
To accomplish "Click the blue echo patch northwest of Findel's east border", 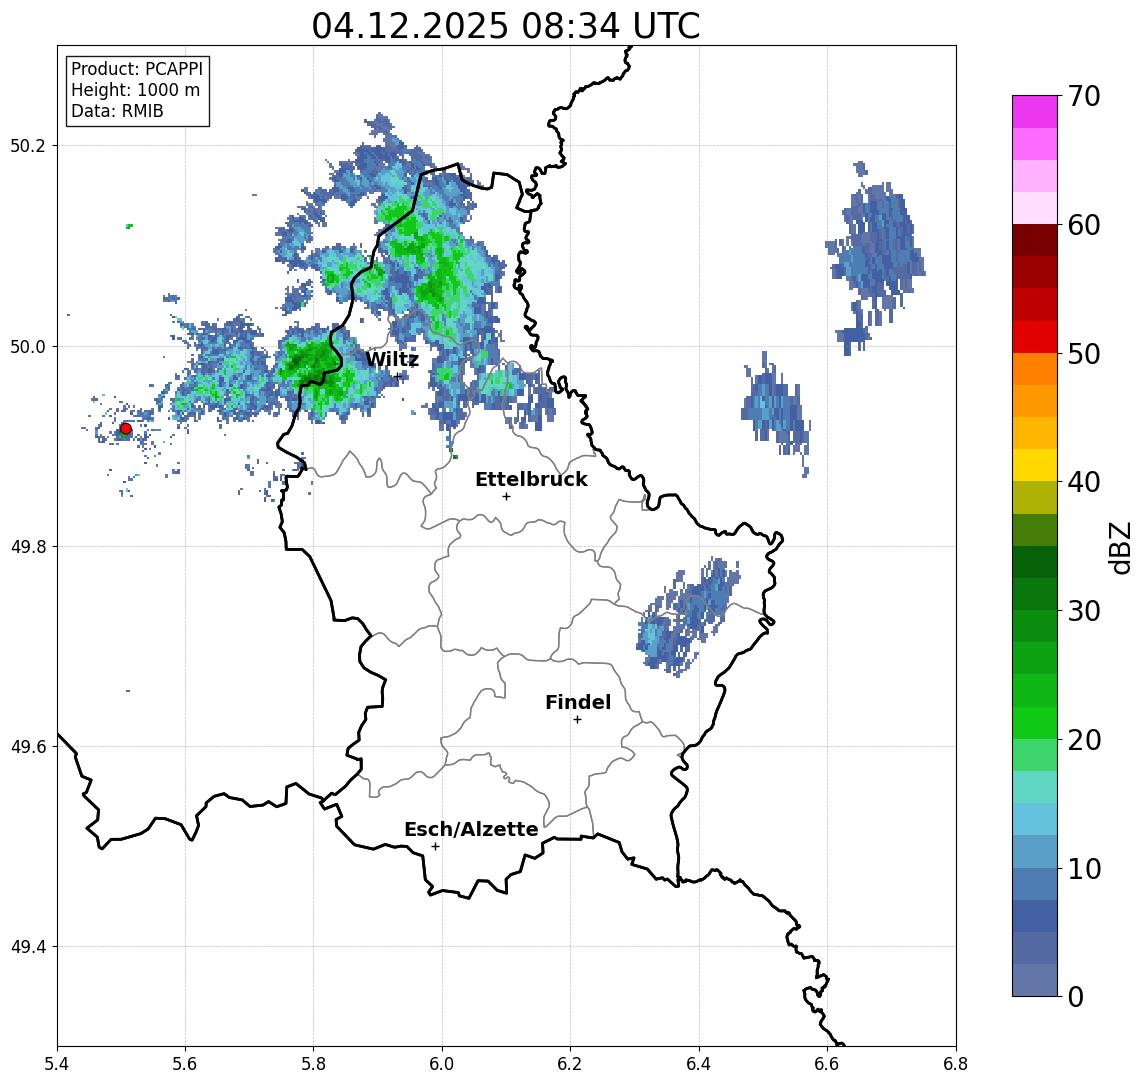I will pos(686,617).
